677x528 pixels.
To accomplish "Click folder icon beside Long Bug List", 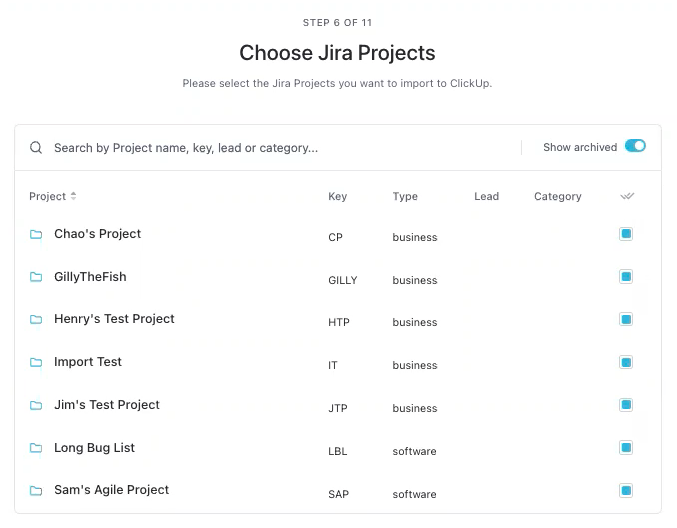I will (x=36, y=448).
